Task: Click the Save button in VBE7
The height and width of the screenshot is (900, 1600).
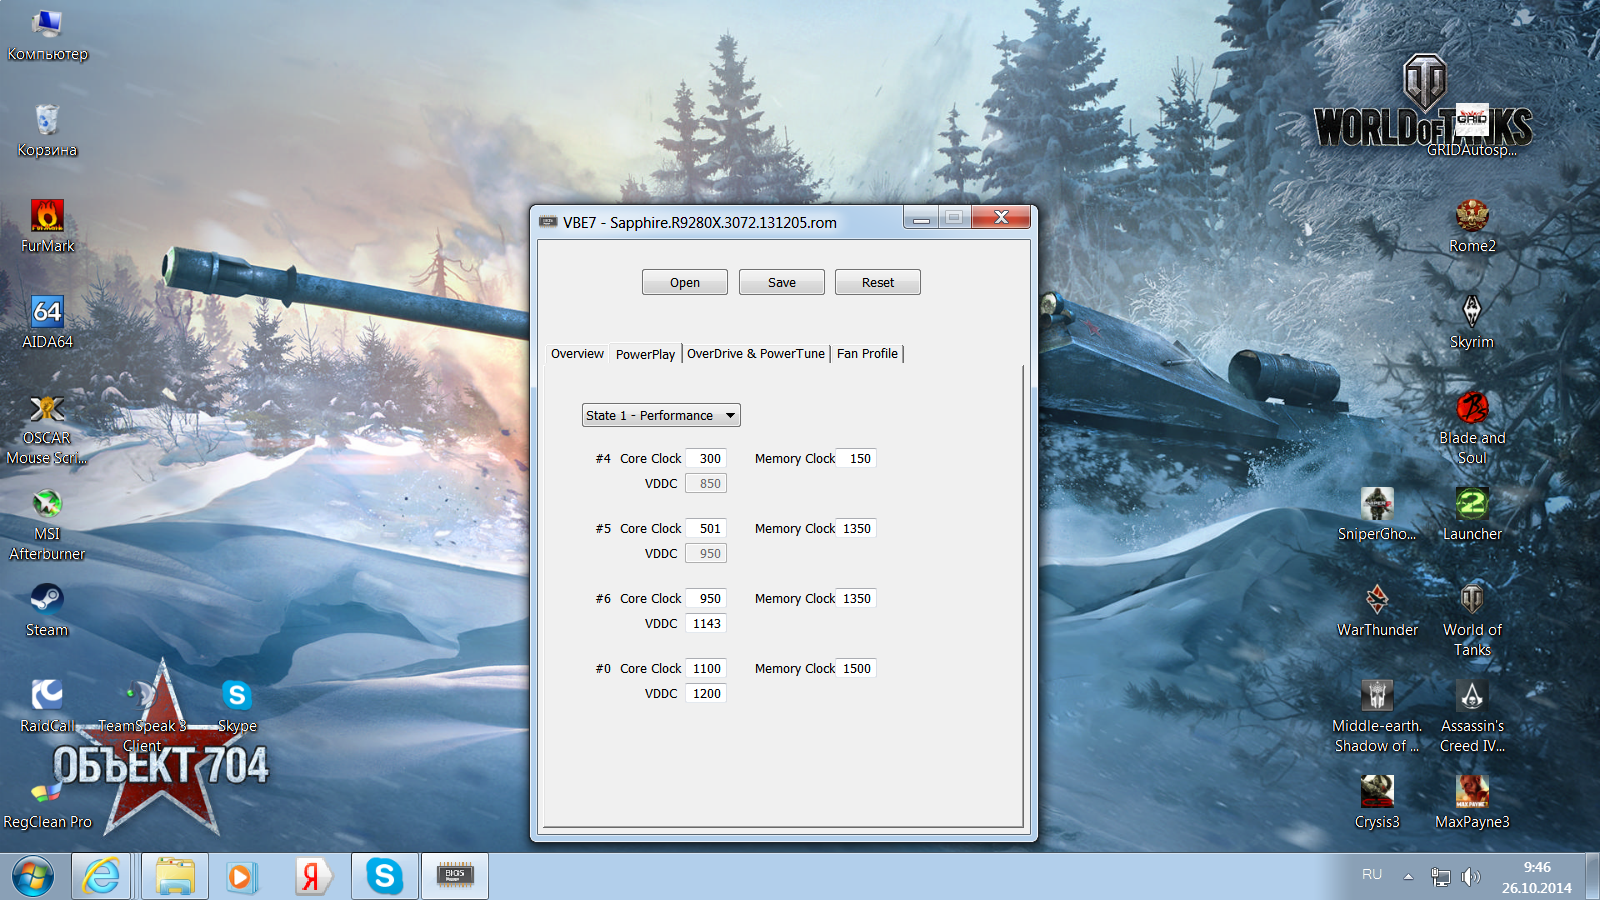Action: 782,283
